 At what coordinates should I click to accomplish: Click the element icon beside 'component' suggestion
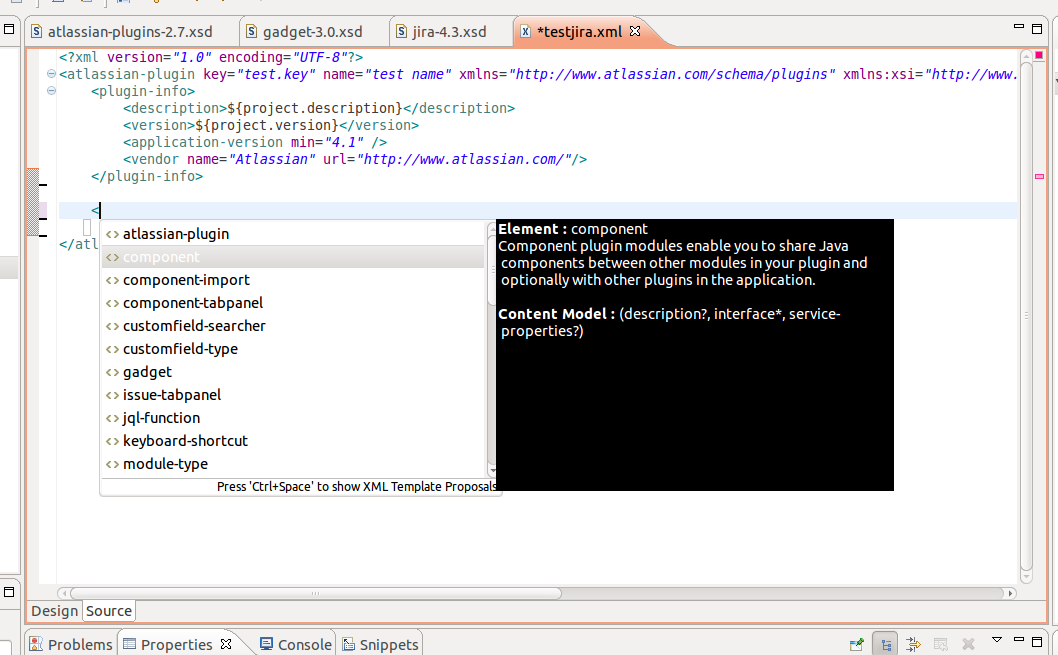click(x=112, y=256)
